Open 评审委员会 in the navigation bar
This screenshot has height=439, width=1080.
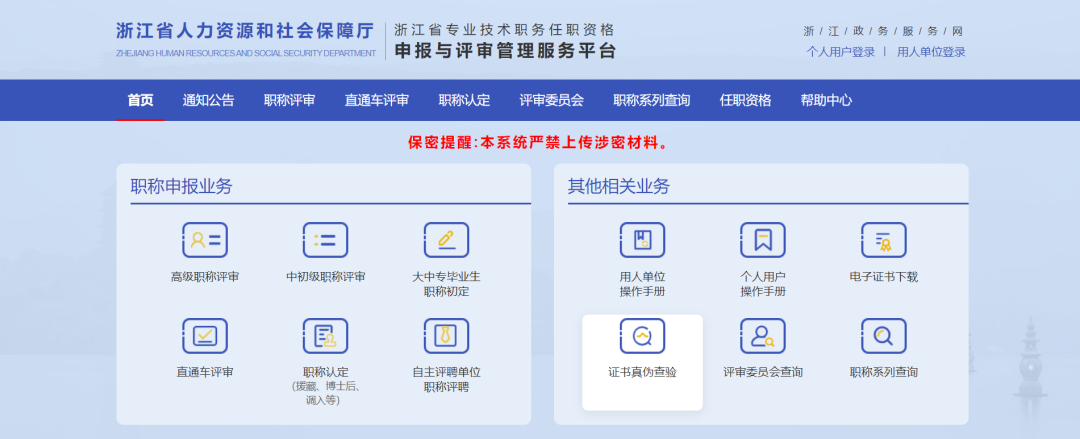(552, 100)
